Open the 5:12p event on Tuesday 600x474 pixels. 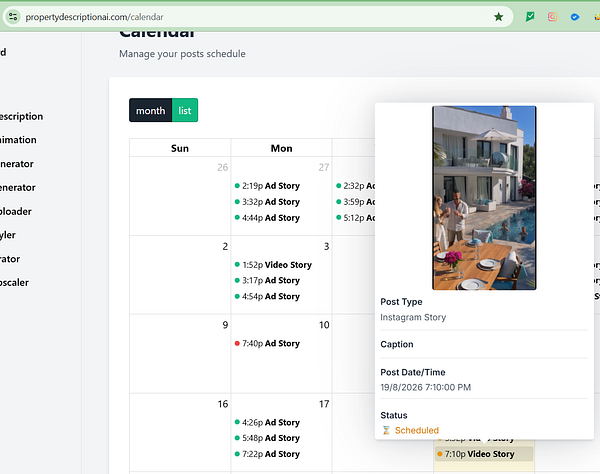pos(355,218)
